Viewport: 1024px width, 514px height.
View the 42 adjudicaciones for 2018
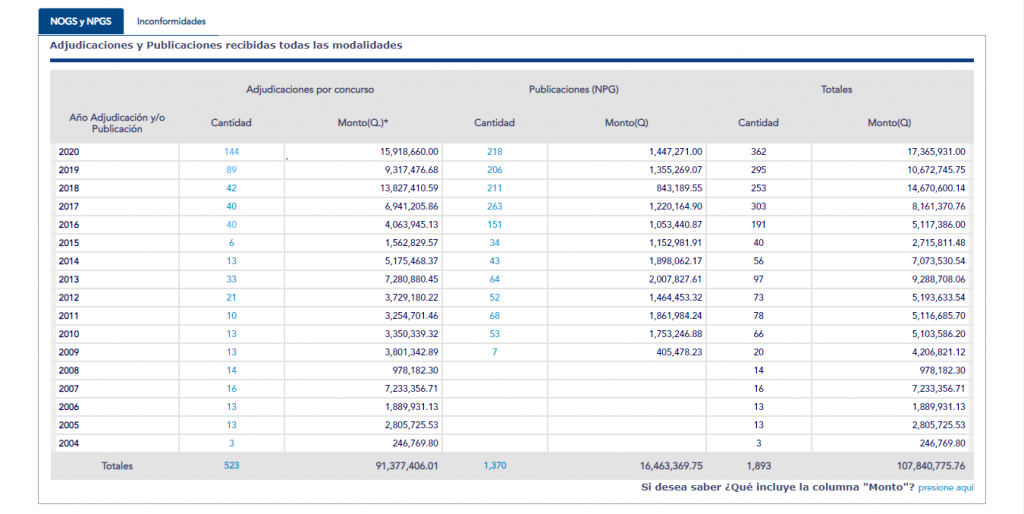(x=231, y=188)
